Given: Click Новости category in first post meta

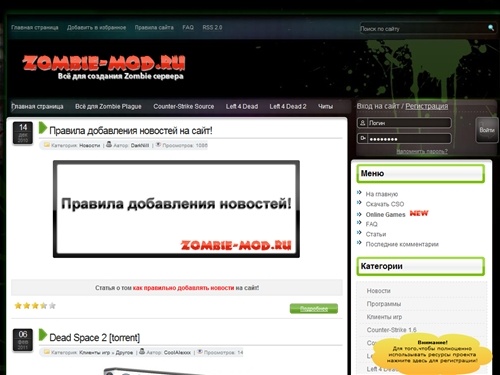Looking at the screenshot, I should [x=90, y=145].
